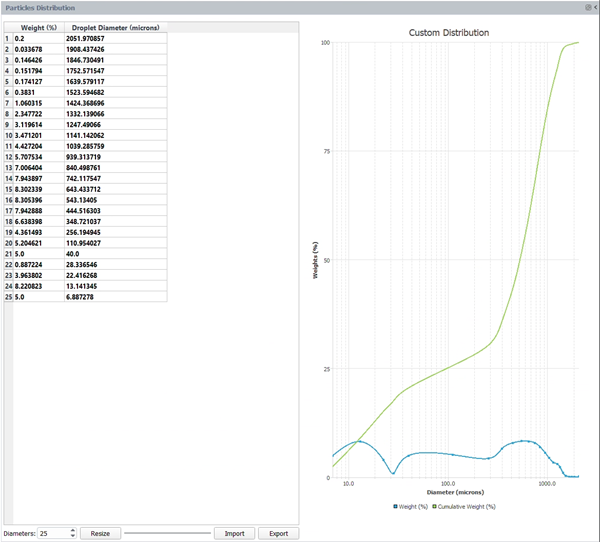Screen dimensions: 600x542
Task: Click the Resize button
Action: coord(100,534)
